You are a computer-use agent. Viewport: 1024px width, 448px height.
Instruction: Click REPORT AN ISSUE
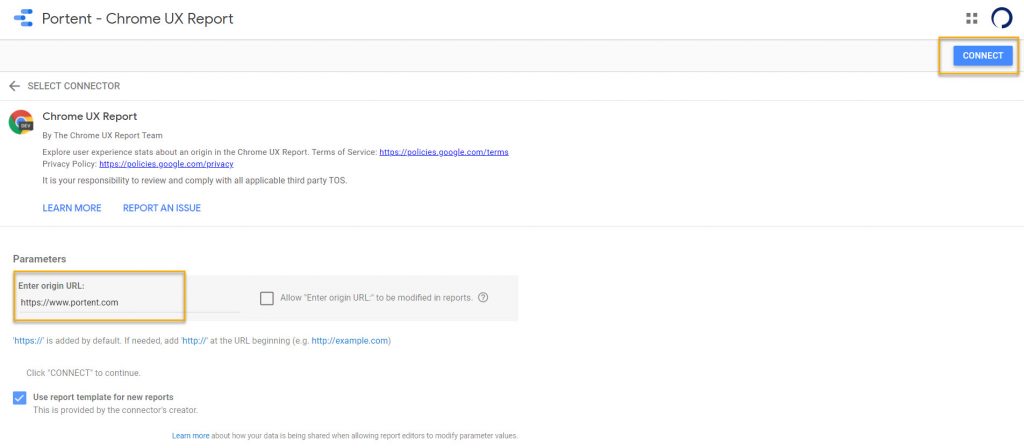[x=162, y=208]
